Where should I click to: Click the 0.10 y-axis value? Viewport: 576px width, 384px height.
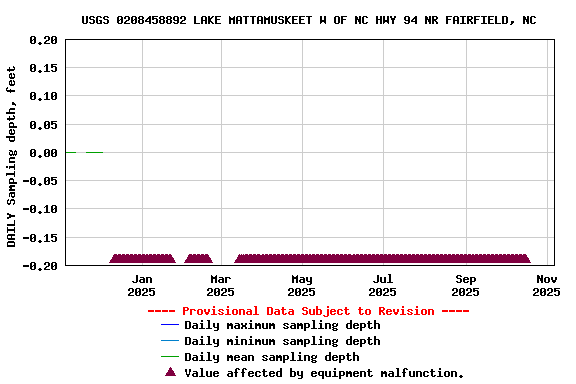click(x=43, y=96)
